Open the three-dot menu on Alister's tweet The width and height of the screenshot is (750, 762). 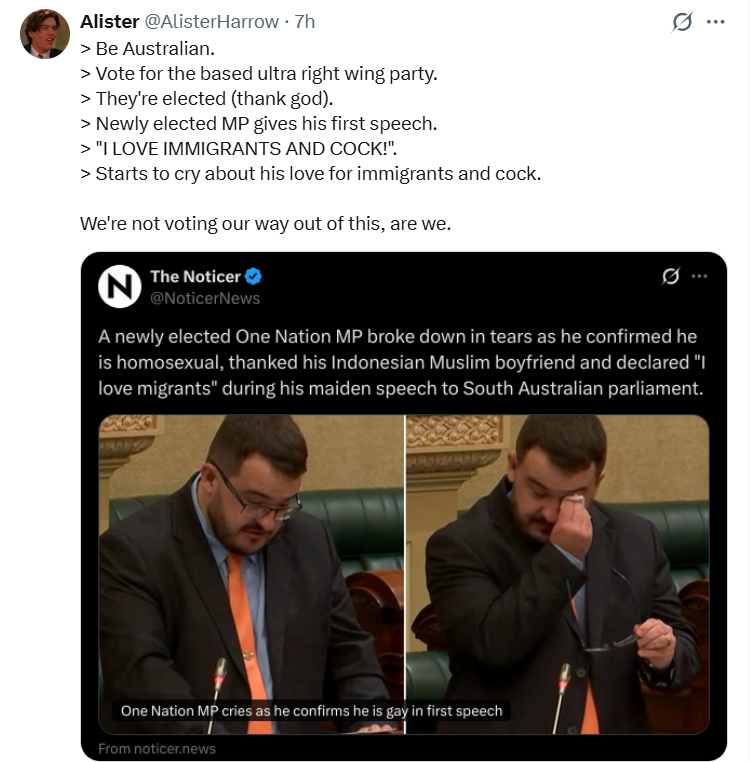[715, 22]
